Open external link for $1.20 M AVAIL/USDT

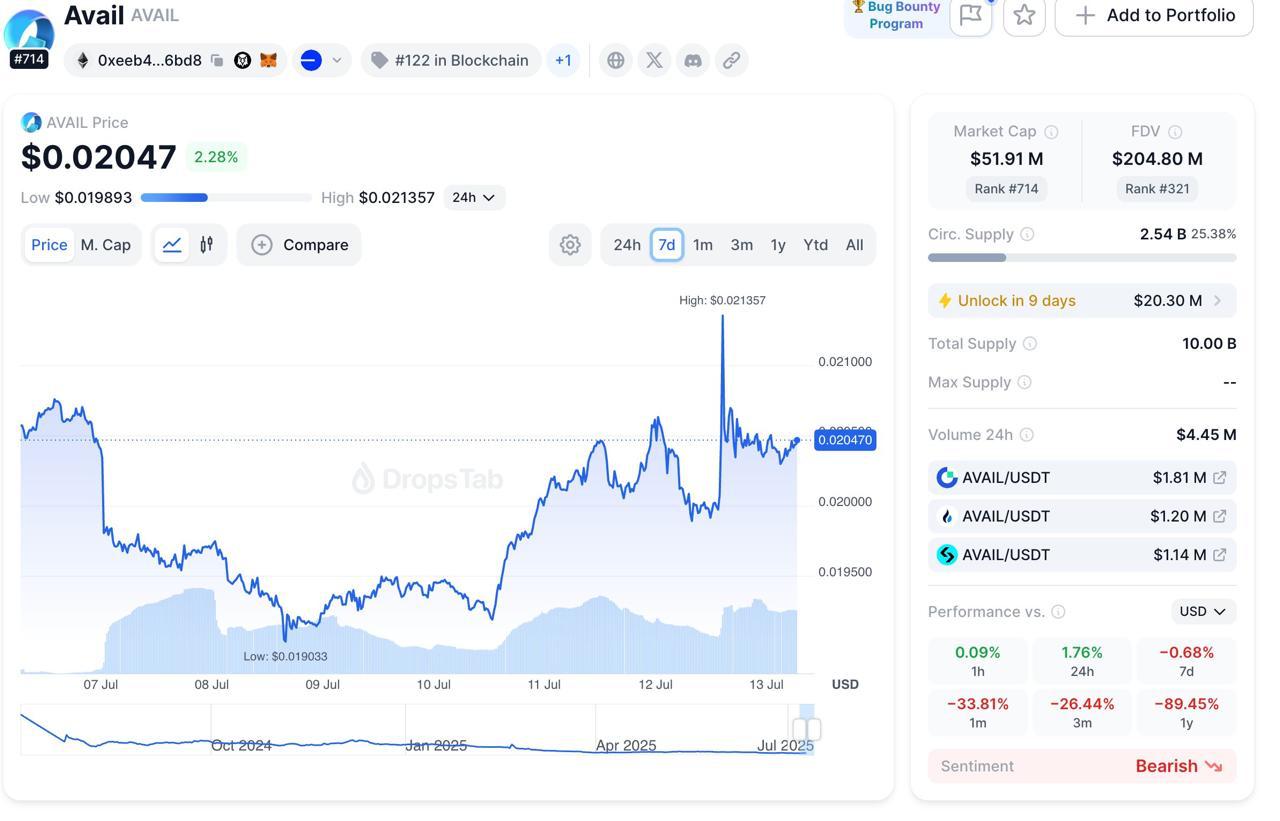coord(1220,516)
